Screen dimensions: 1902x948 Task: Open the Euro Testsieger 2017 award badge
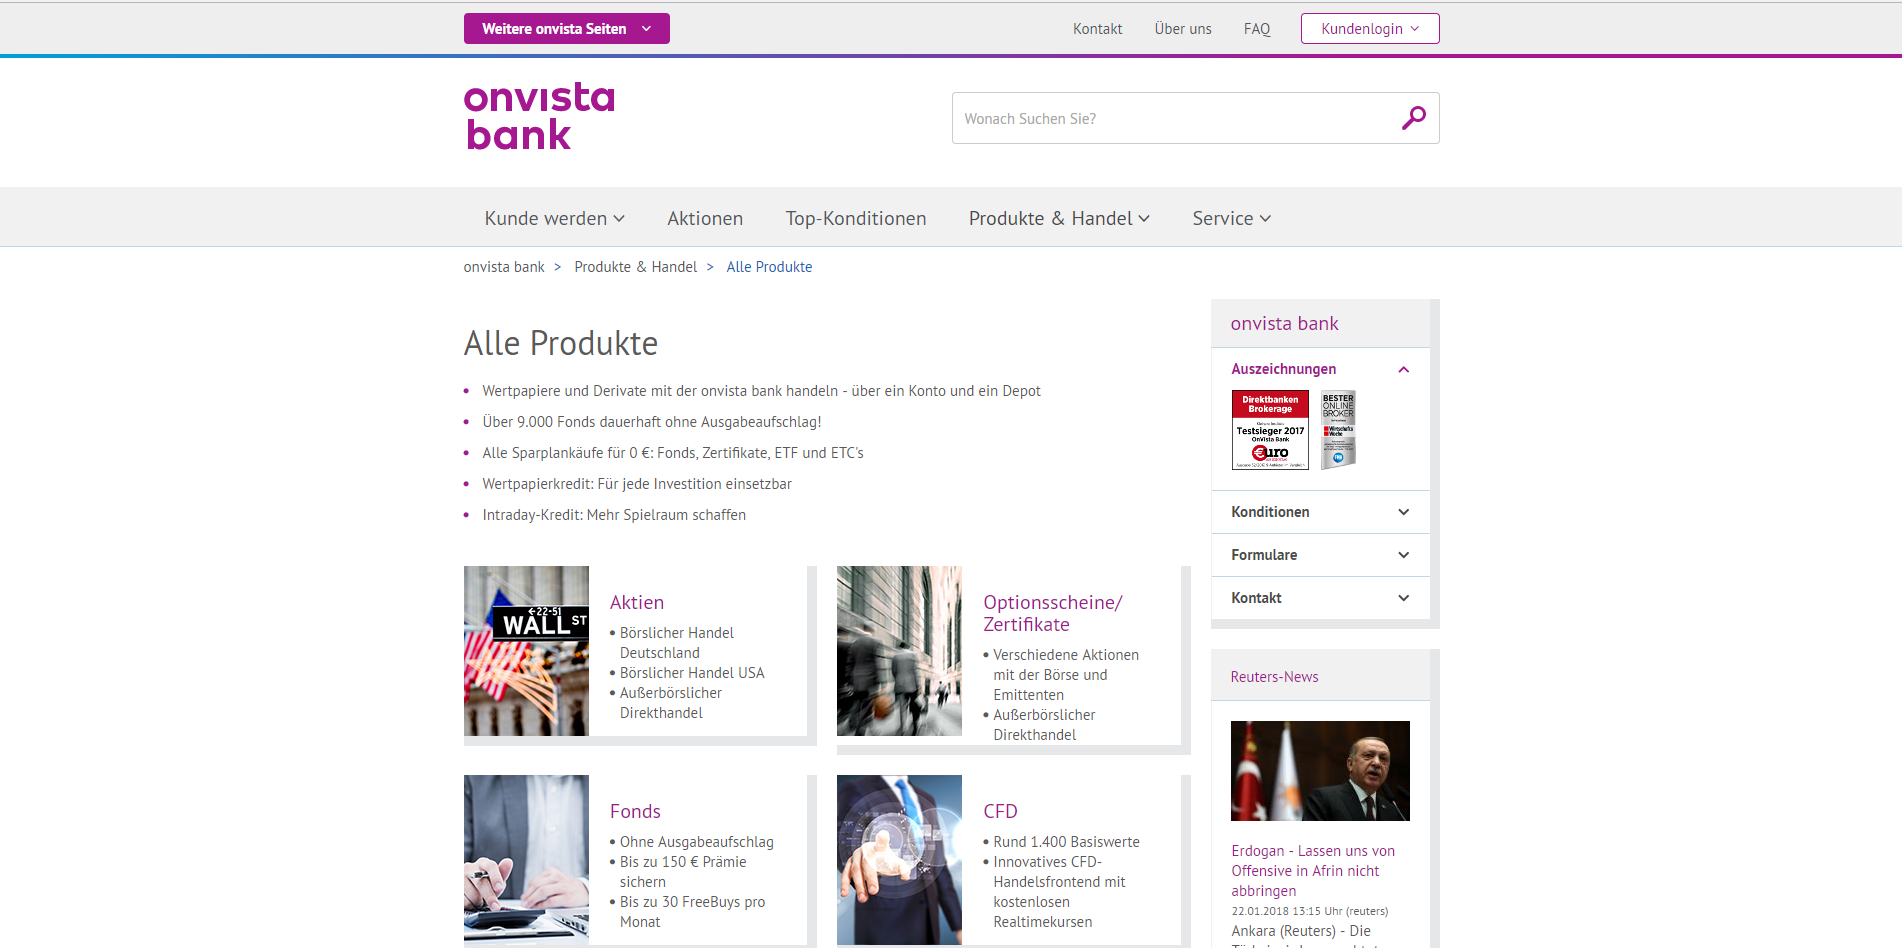click(x=1270, y=430)
